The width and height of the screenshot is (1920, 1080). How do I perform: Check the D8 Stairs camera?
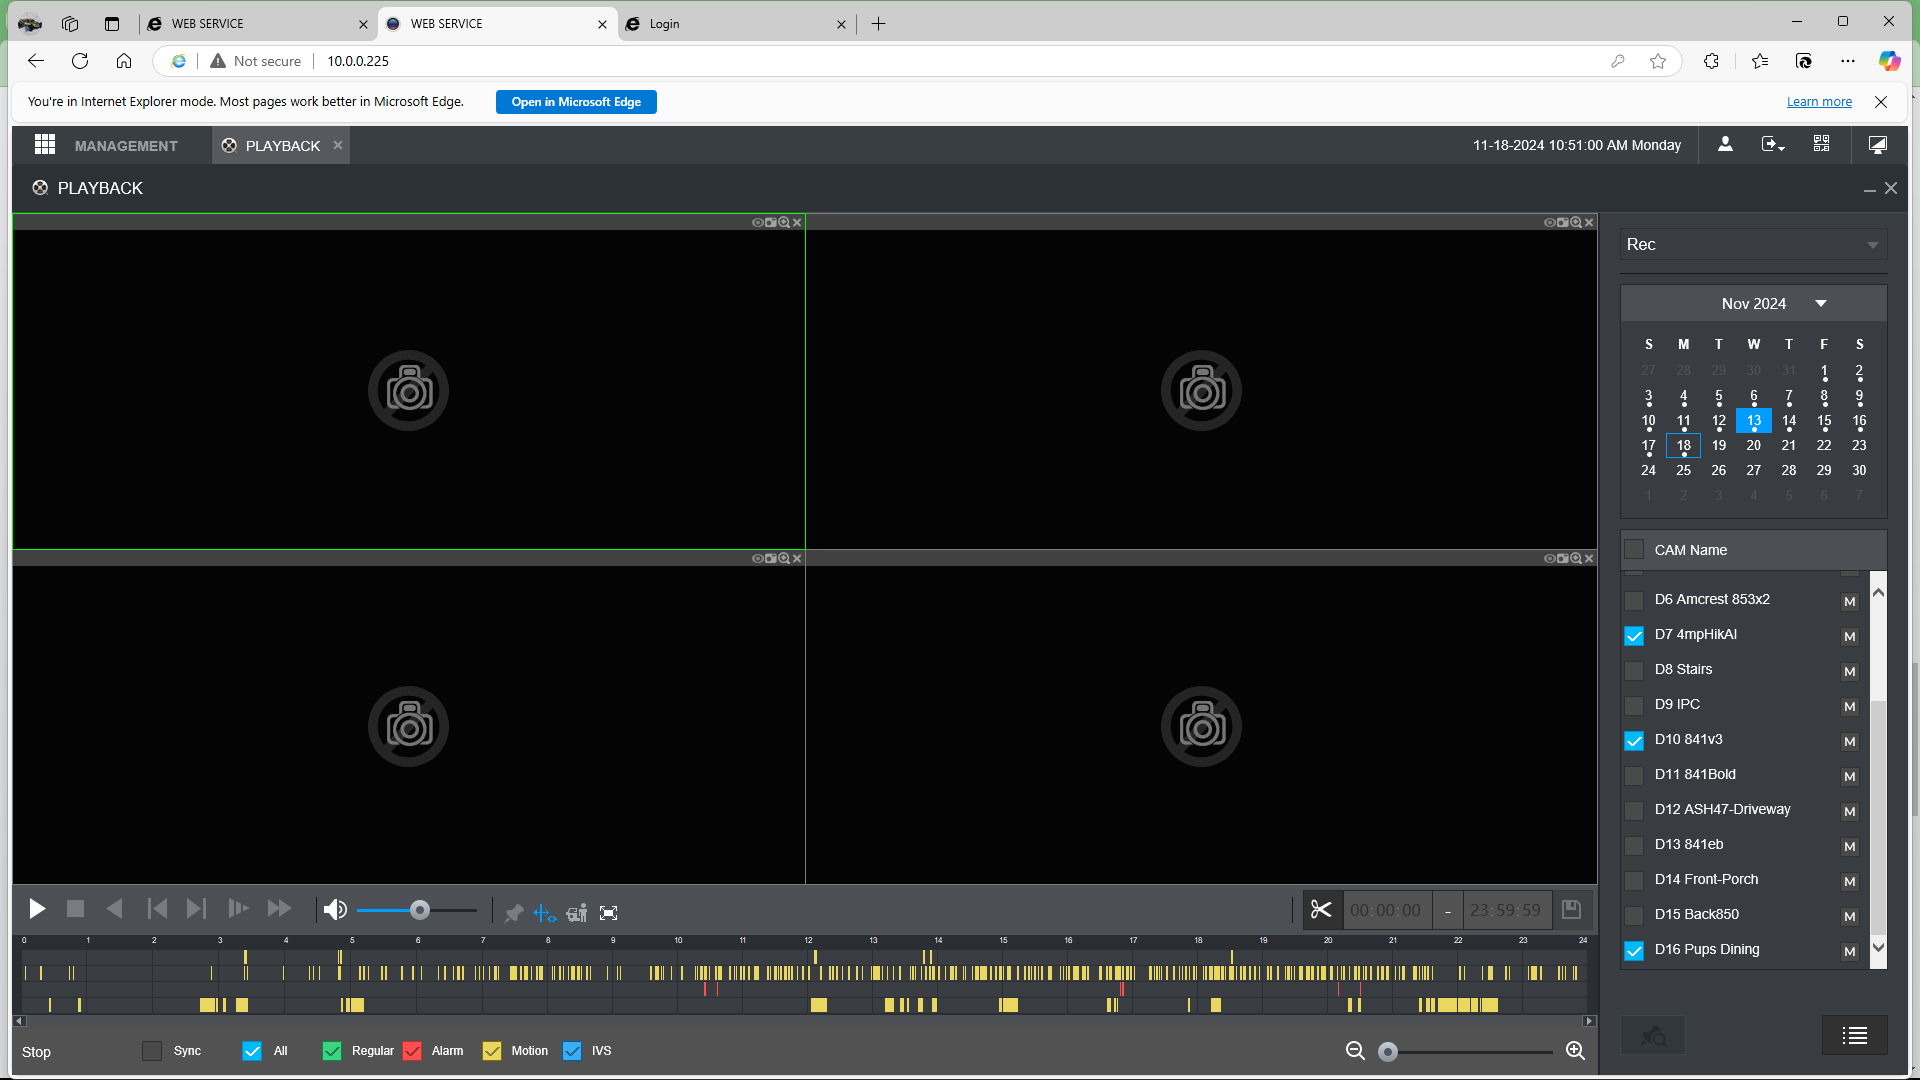click(1634, 671)
